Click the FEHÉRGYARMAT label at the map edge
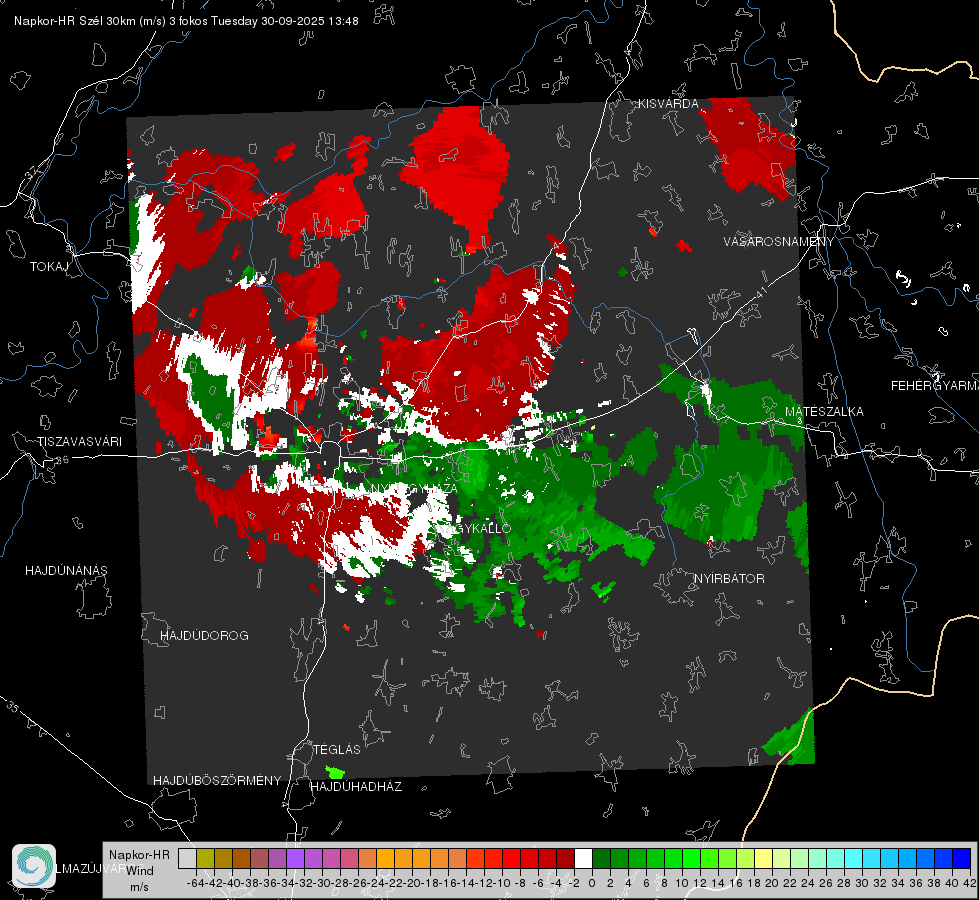 935,385
